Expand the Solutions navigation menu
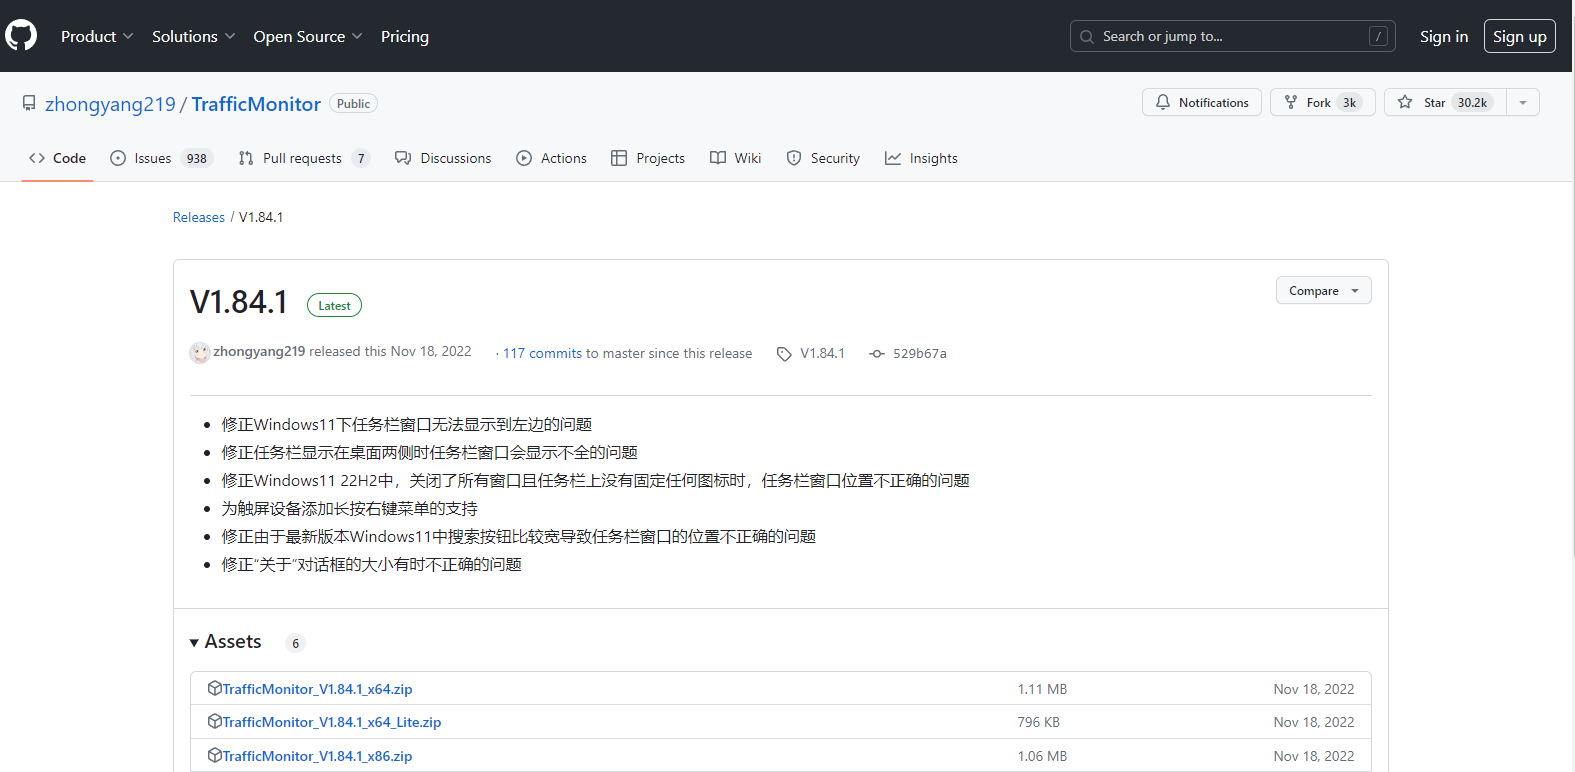1575x772 pixels. pos(193,36)
